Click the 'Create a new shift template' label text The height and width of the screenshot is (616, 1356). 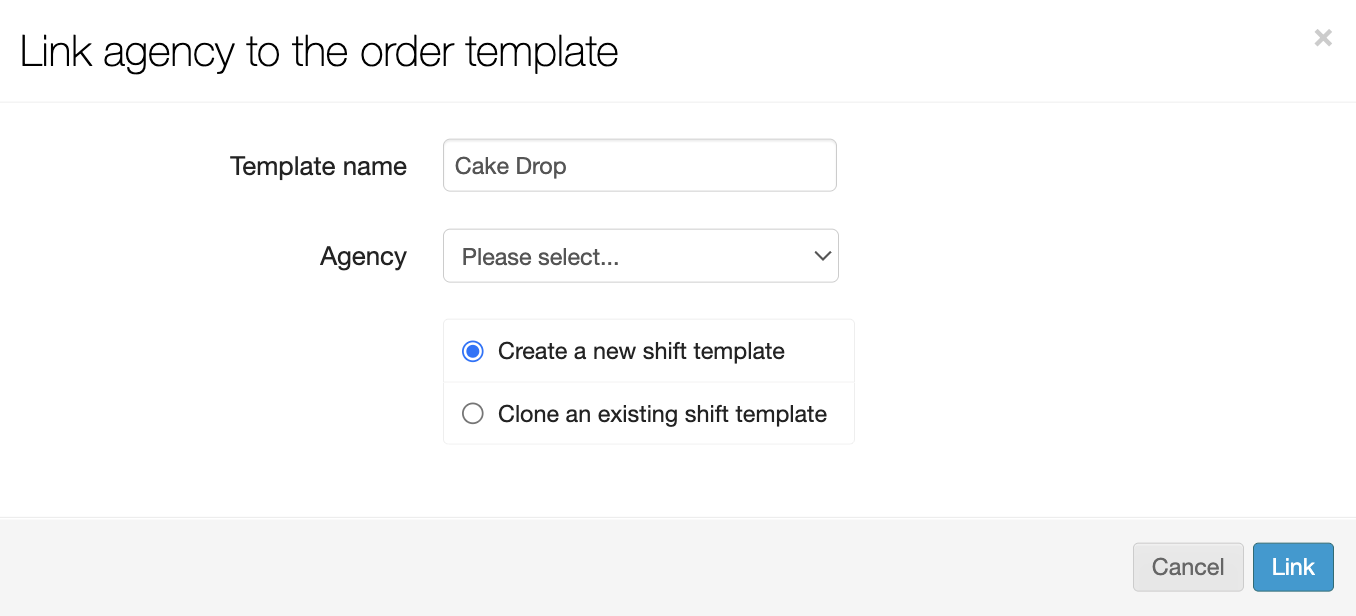(x=641, y=352)
